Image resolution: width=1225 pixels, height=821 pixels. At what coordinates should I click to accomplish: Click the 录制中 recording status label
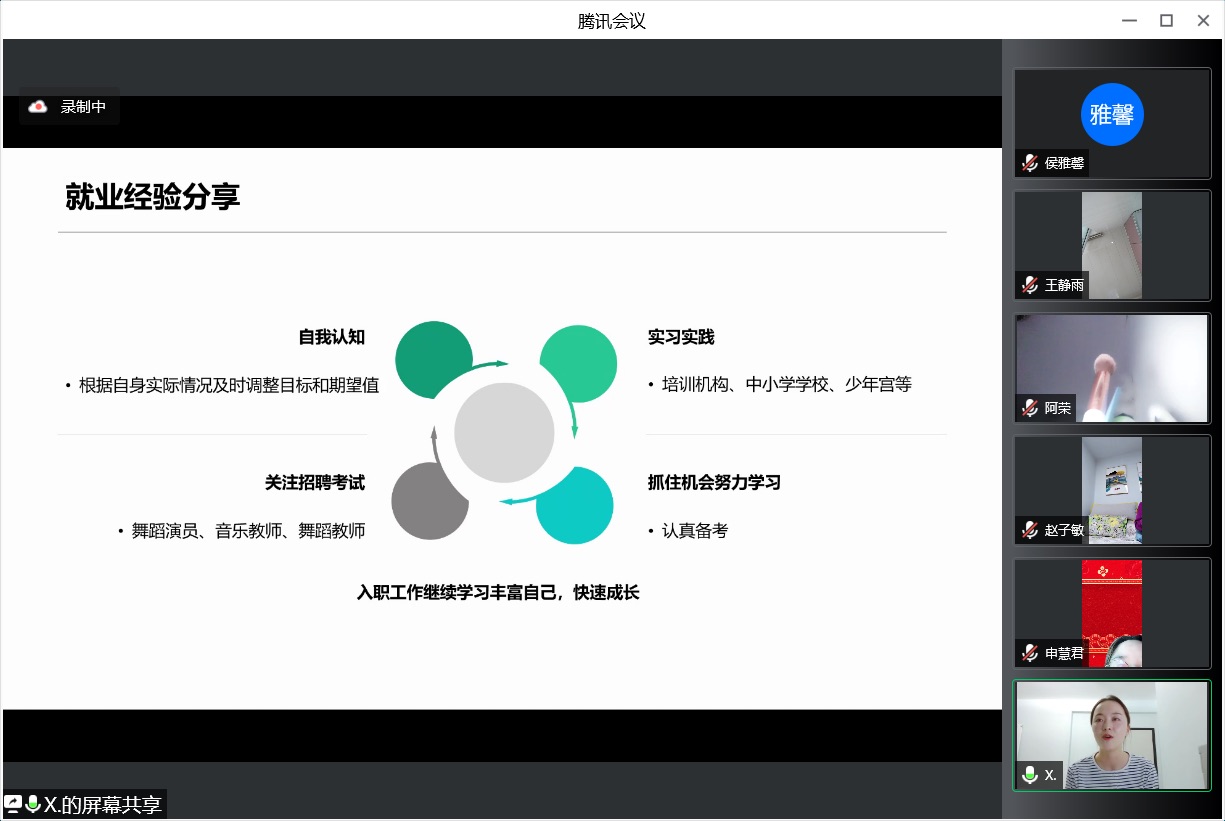point(83,106)
